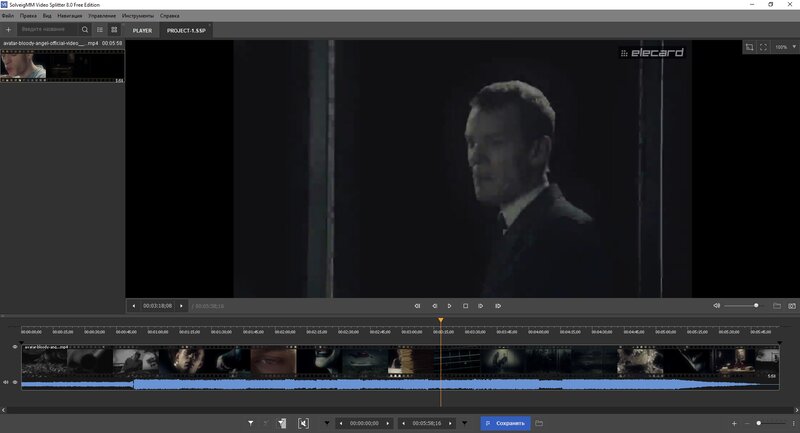
Task: Step current time forward with right arrow
Action: [x=181, y=306]
